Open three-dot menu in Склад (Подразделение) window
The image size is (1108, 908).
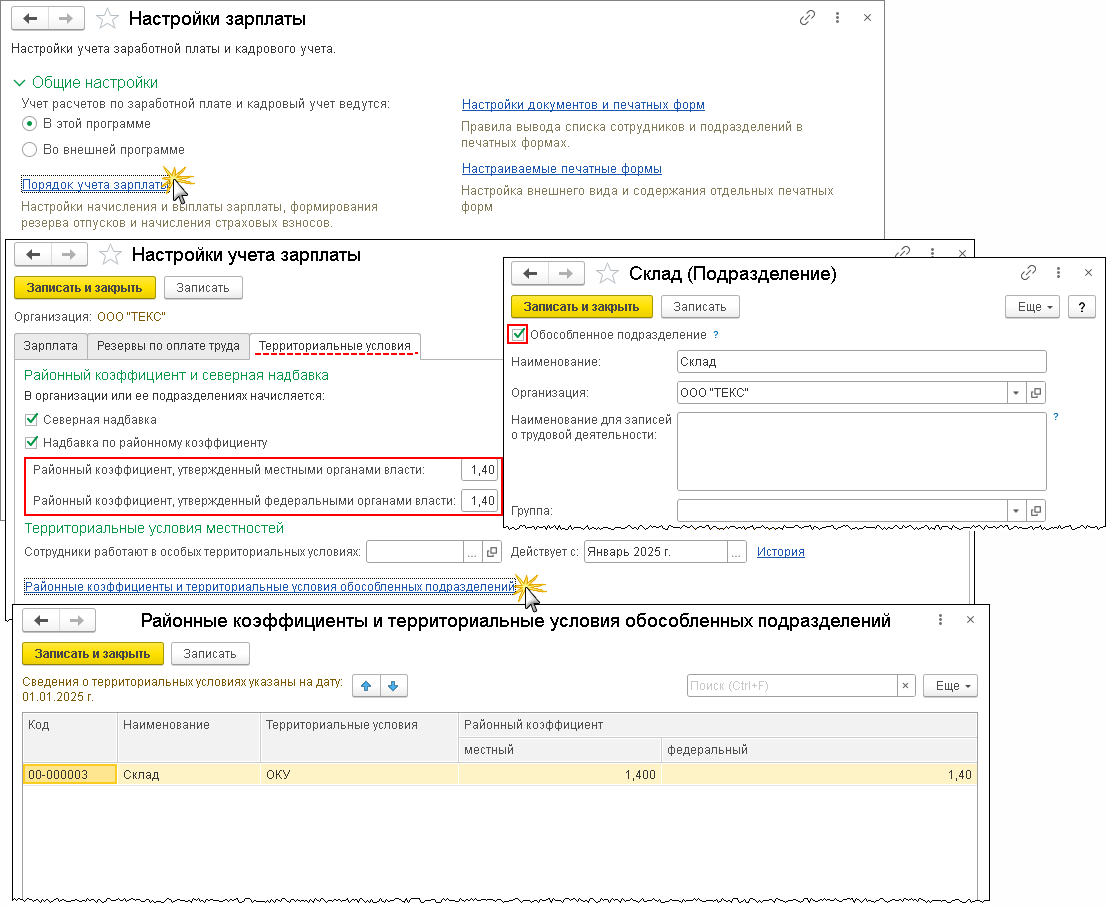coord(1058,273)
